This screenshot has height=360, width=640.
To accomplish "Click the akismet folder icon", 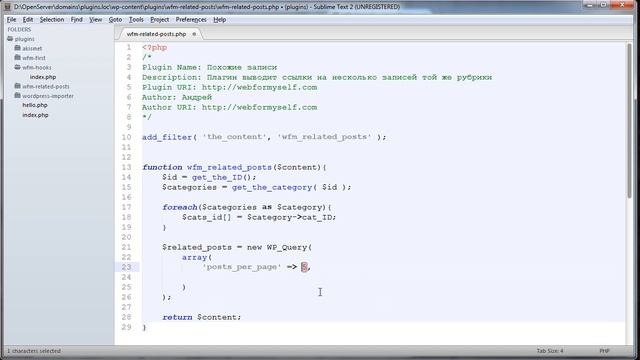I will click(18, 48).
